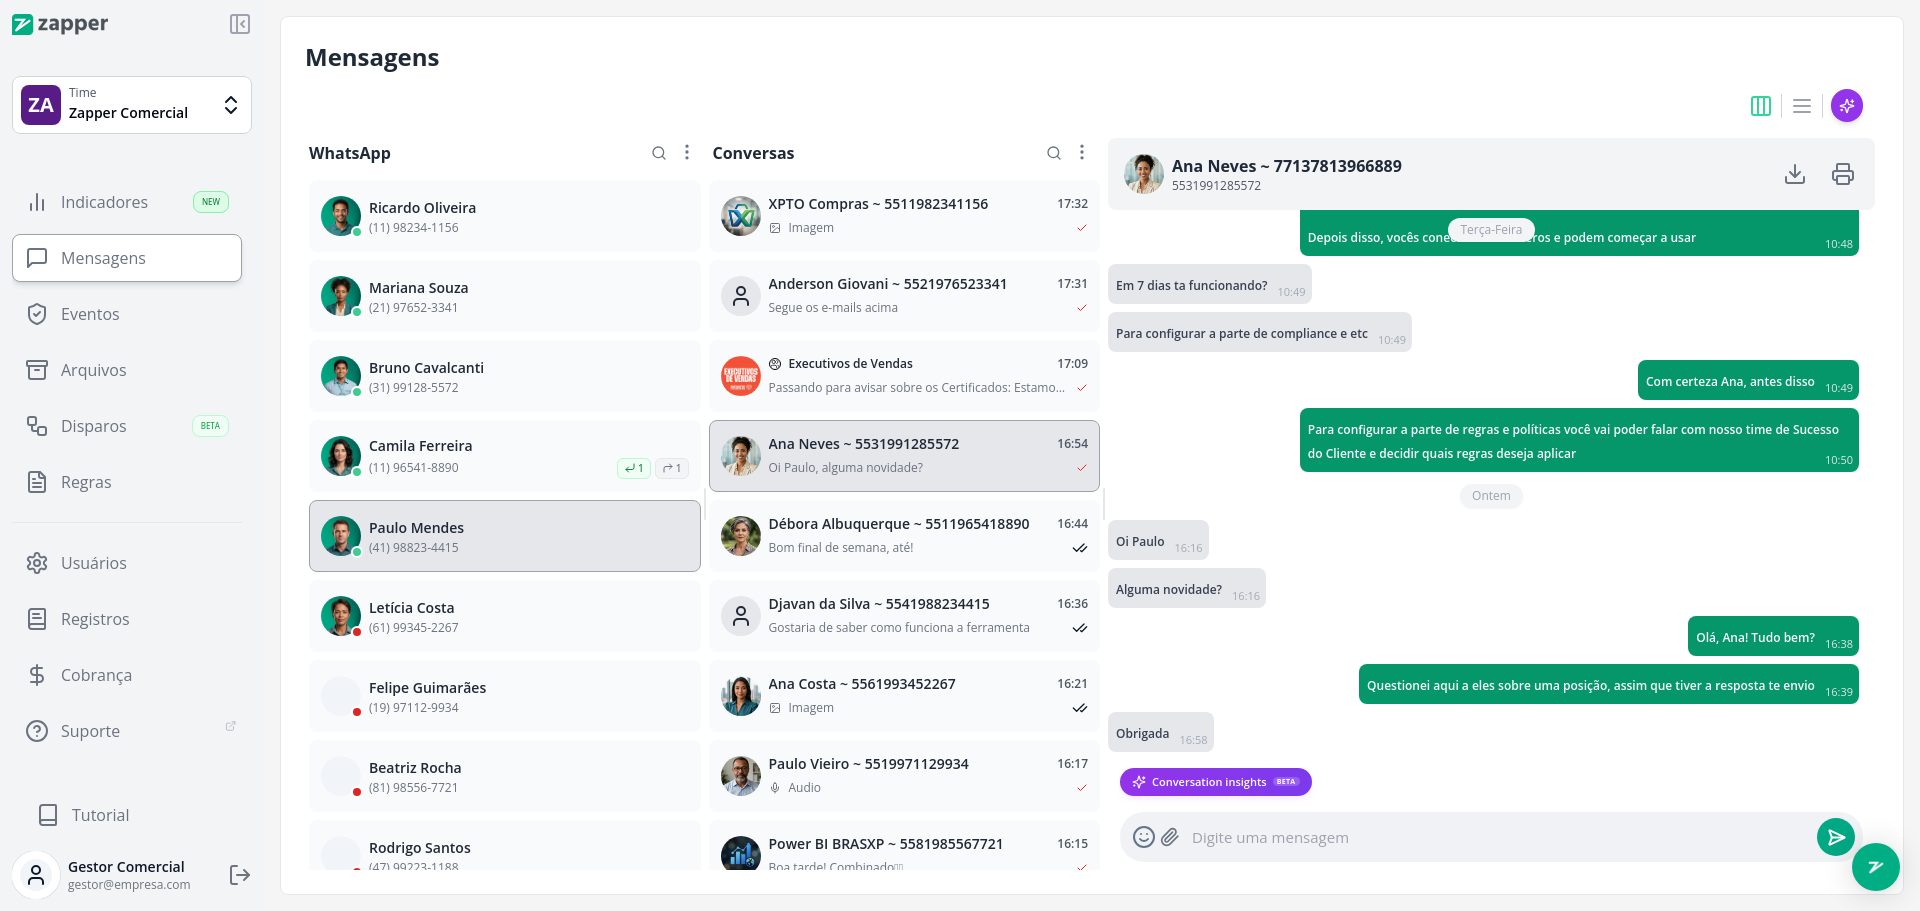The width and height of the screenshot is (1920, 911).
Task: Download the Ana Neves conversation
Action: point(1795,174)
